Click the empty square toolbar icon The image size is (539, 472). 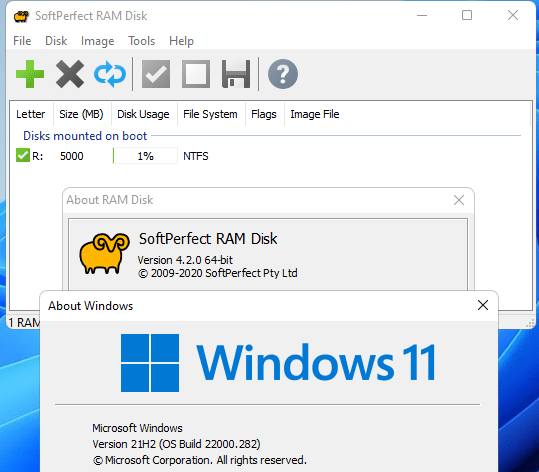(196, 74)
